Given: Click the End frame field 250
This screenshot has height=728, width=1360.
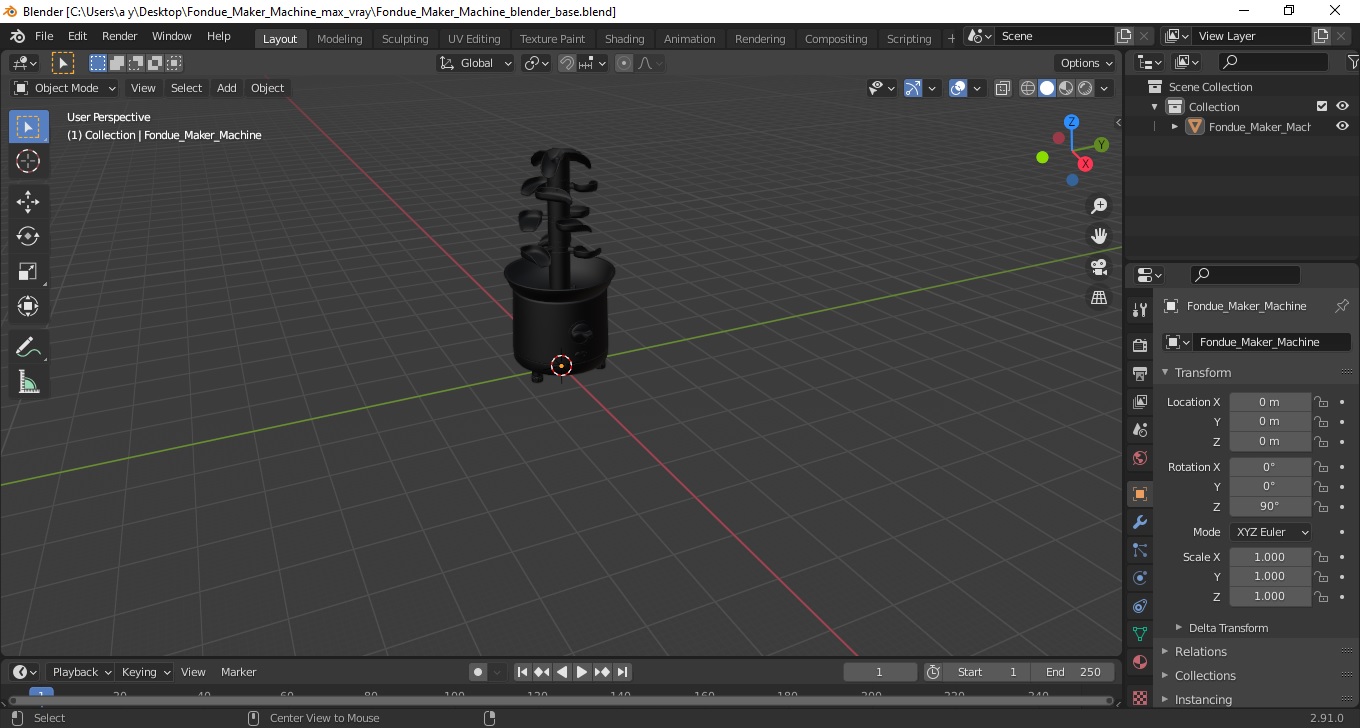Looking at the screenshot, I should 1073,672.
